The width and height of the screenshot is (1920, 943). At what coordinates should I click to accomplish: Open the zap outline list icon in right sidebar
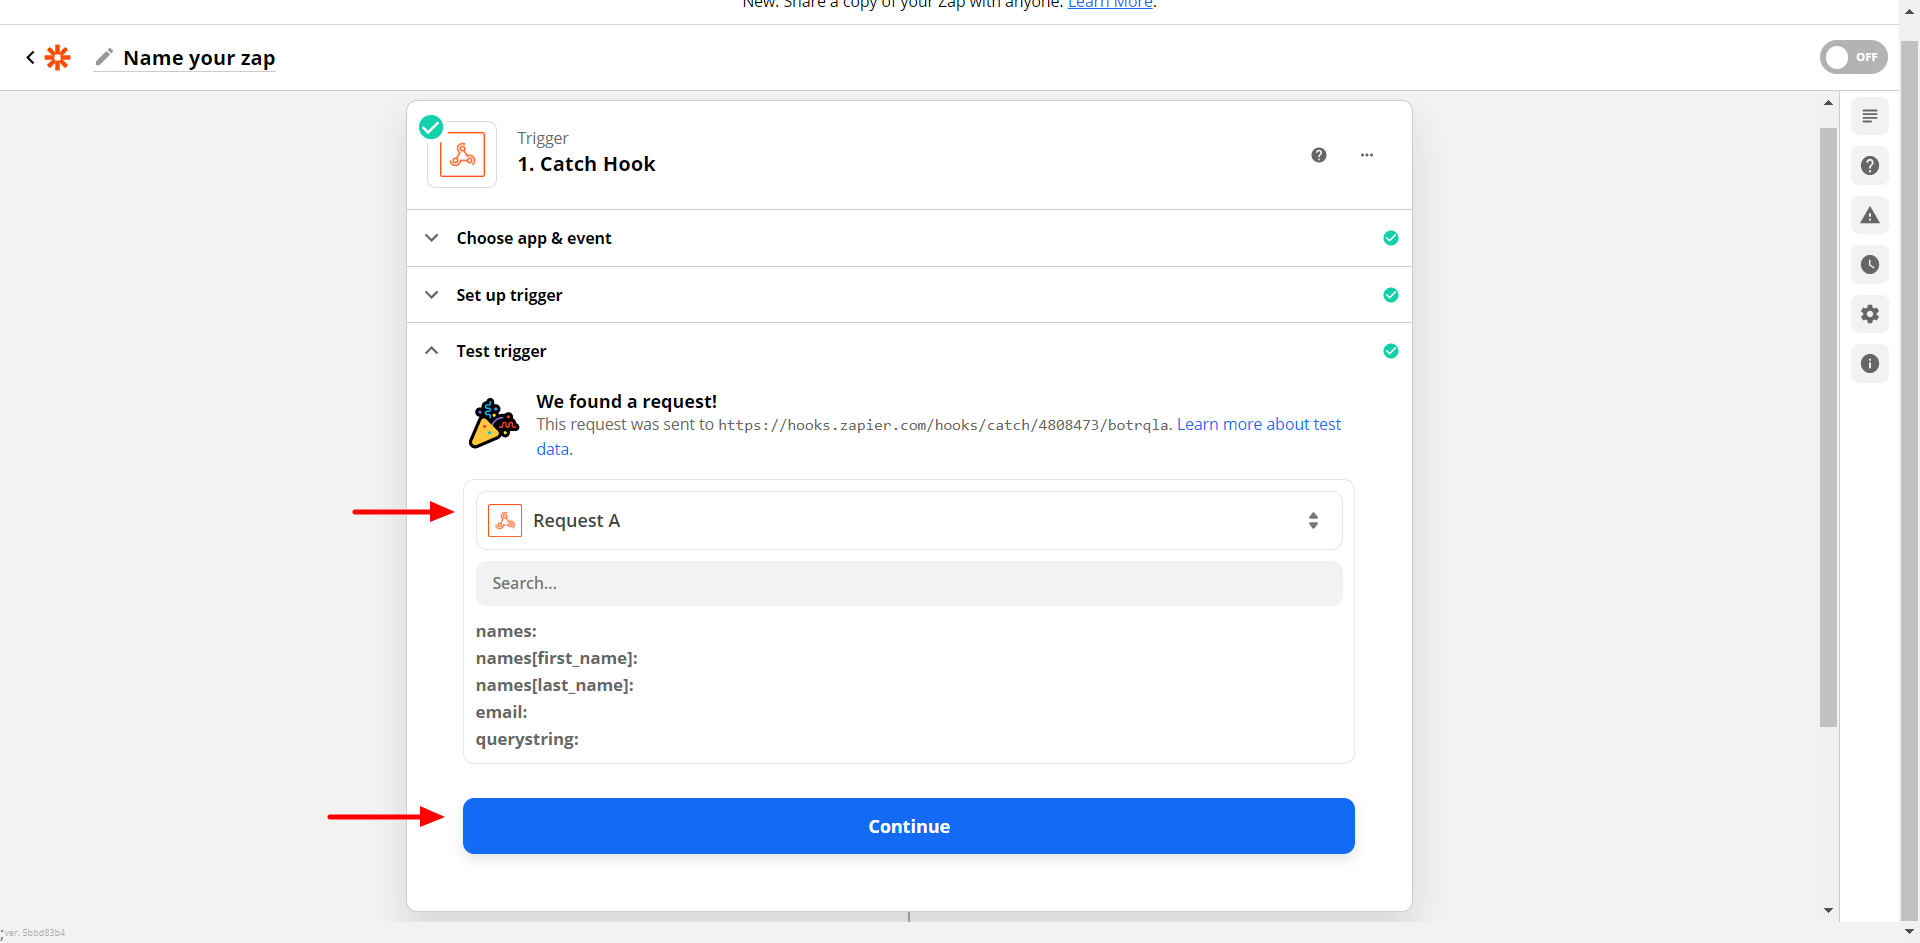pos(1870,116)
